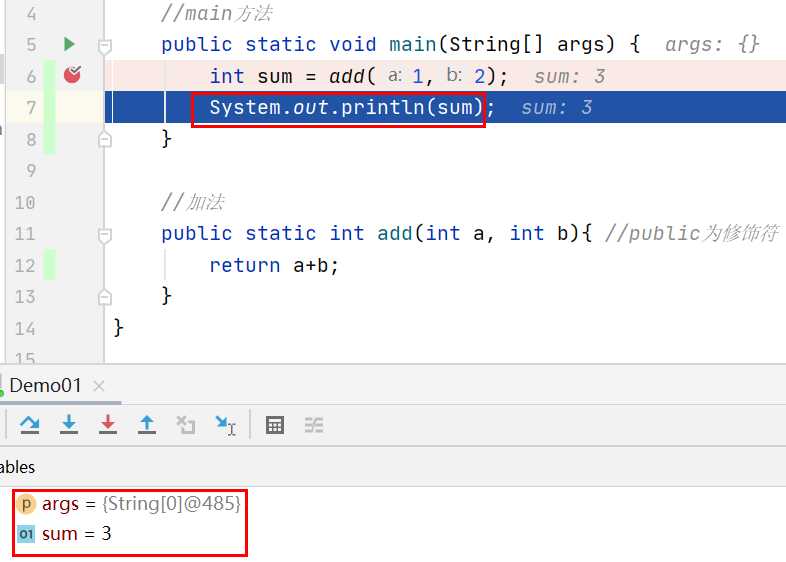The image size is (786, 562).
Task: Click the fold end marker below return a+b
Action: [x=105, y=297]
